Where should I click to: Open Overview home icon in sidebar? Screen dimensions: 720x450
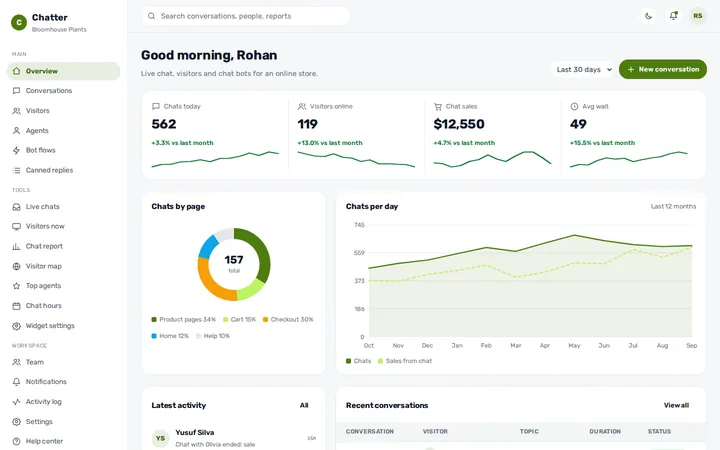(17, 71)
